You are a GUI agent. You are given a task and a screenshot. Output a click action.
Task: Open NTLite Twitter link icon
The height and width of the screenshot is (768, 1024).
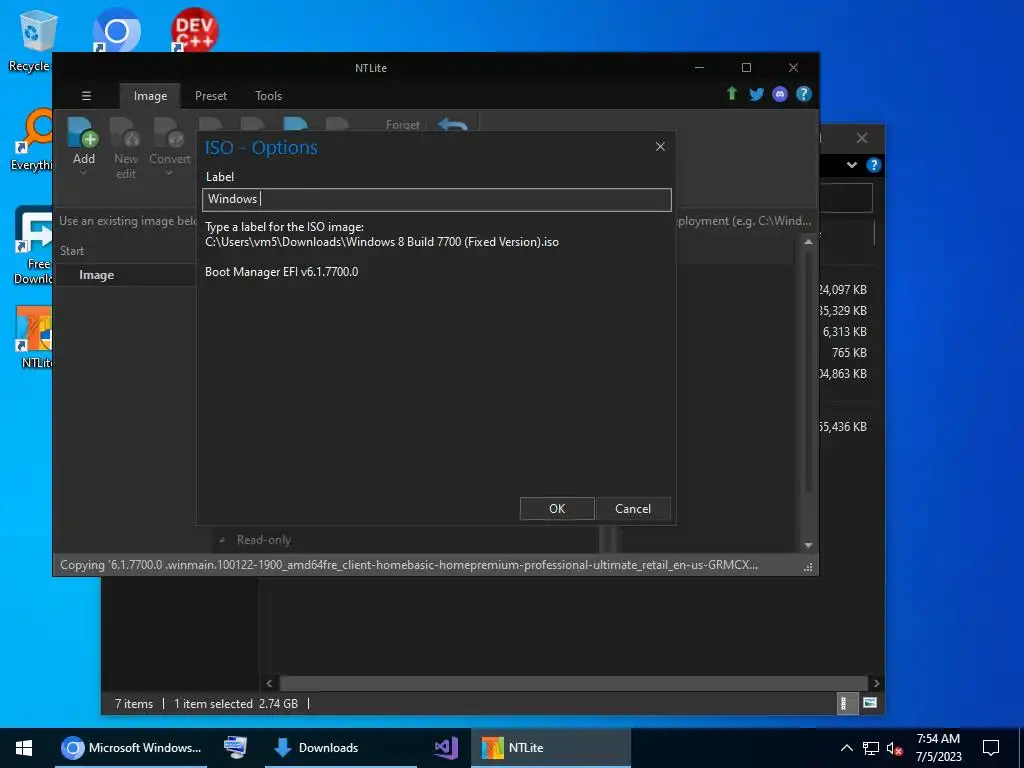point(756,94)
